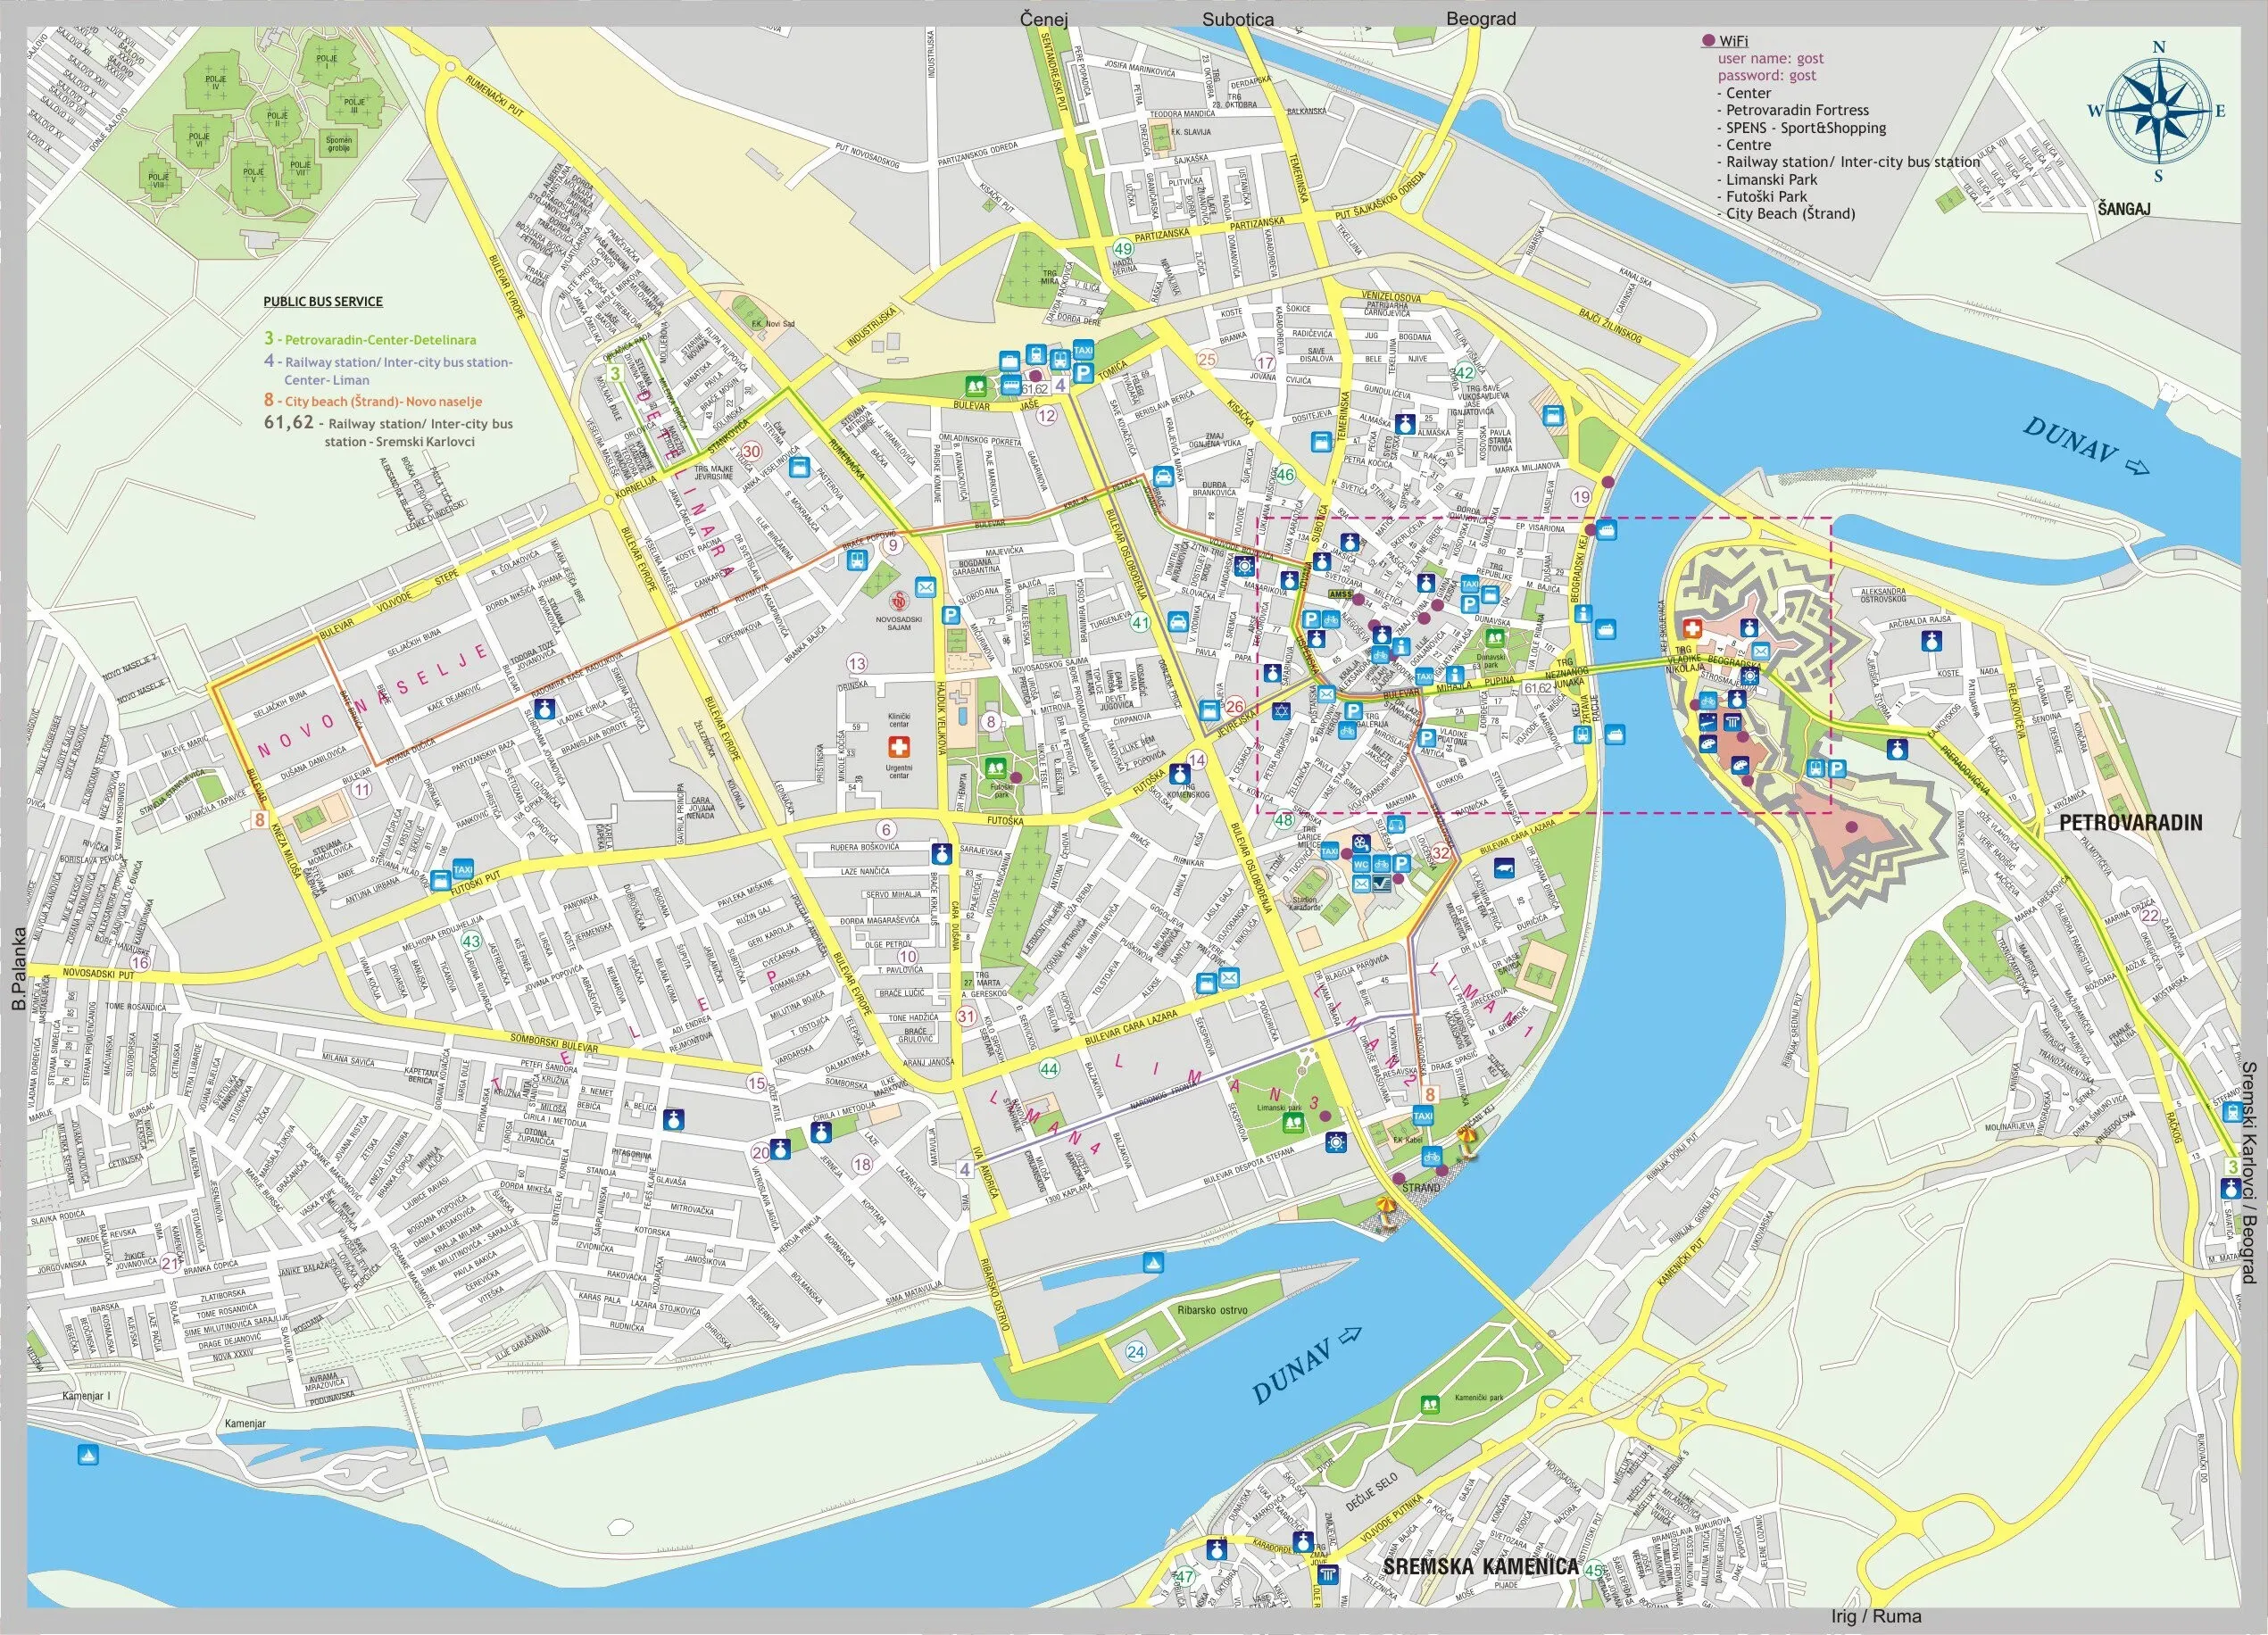Click the green tree icon in Futoški park

coord(995,768)
